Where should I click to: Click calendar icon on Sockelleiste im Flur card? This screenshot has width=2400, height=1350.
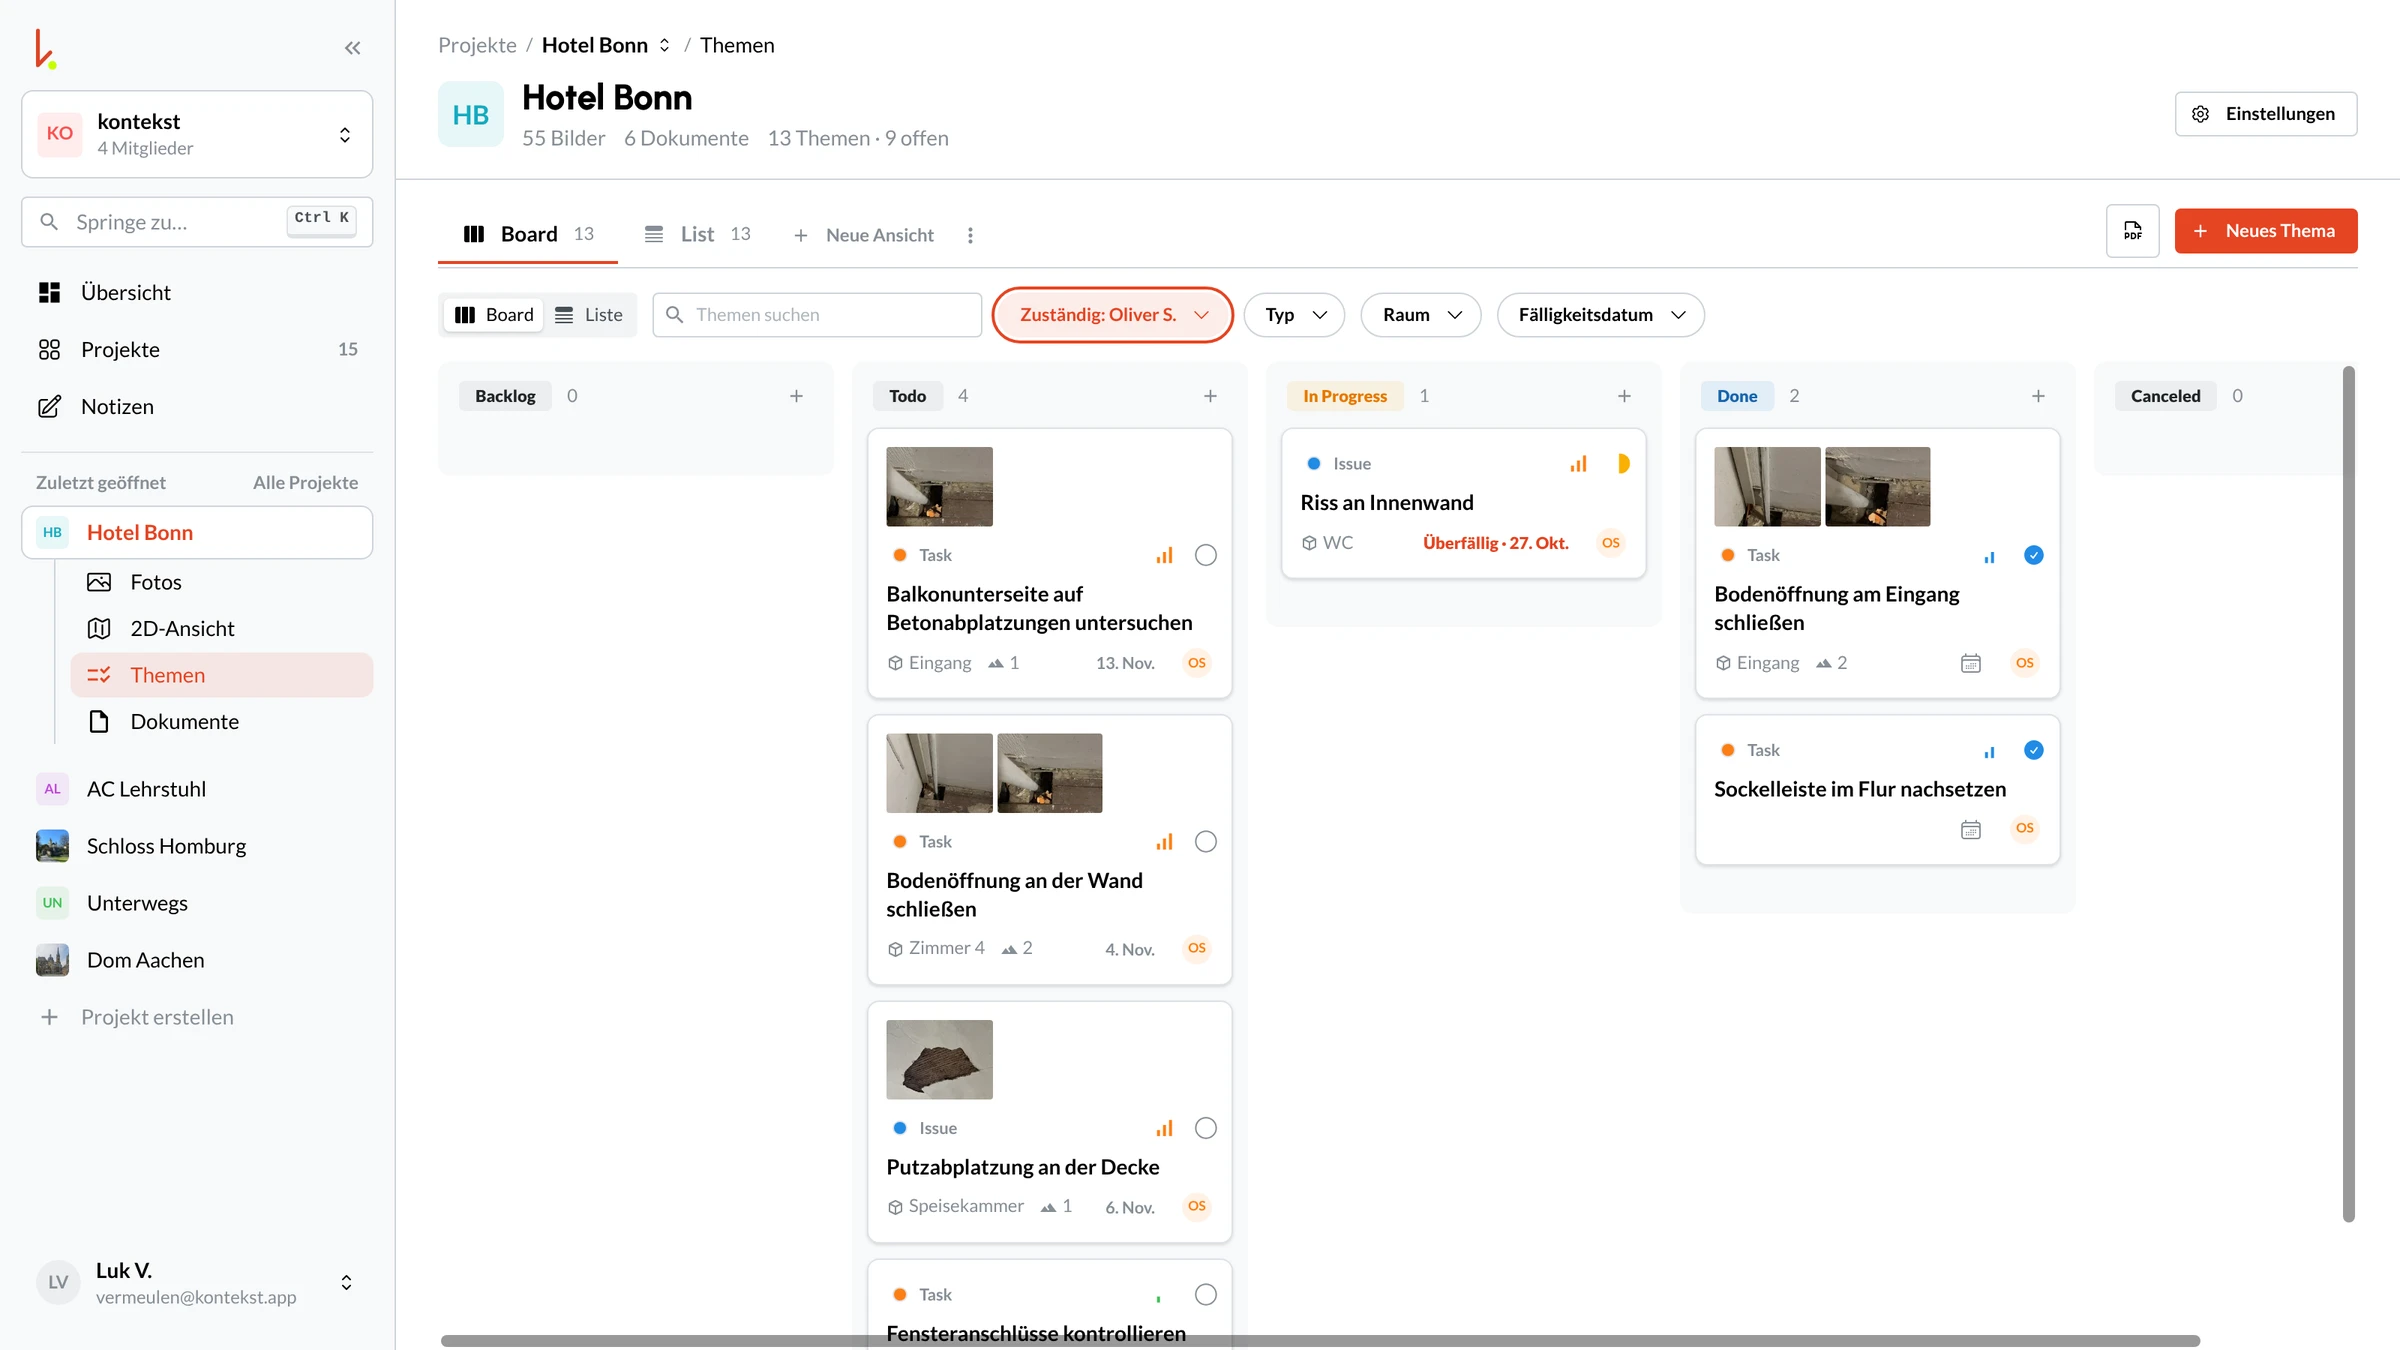(x=1970, y=829)
